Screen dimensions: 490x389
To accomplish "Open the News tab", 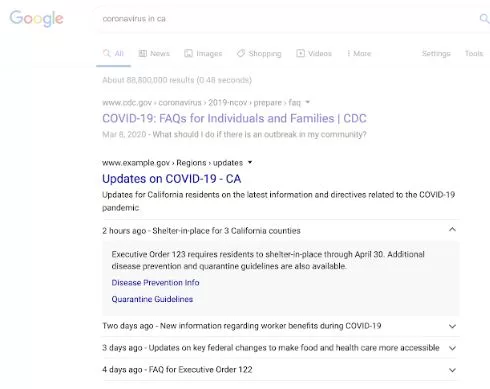I will 154,53.
